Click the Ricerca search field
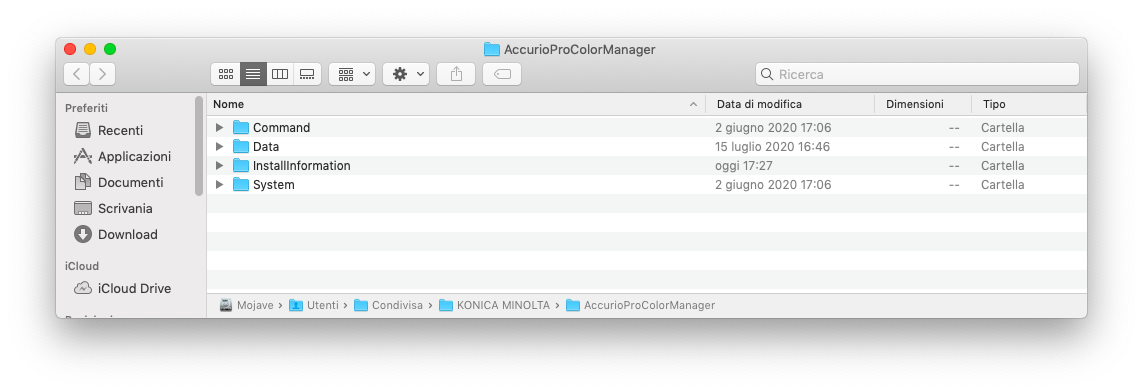The width and height of the screenshot is (1143, 392). pyautogui.click(x=917, y=74)
